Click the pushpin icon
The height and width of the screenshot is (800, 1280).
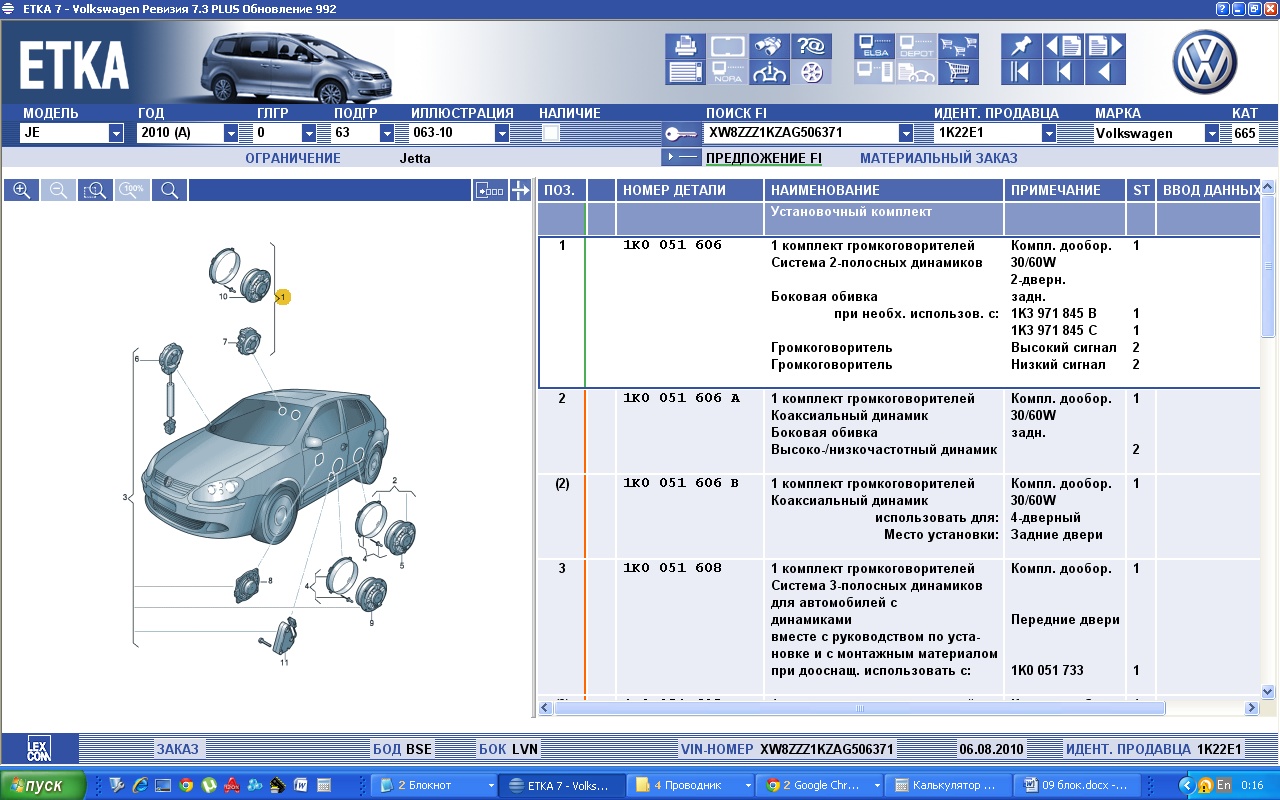1020,46
